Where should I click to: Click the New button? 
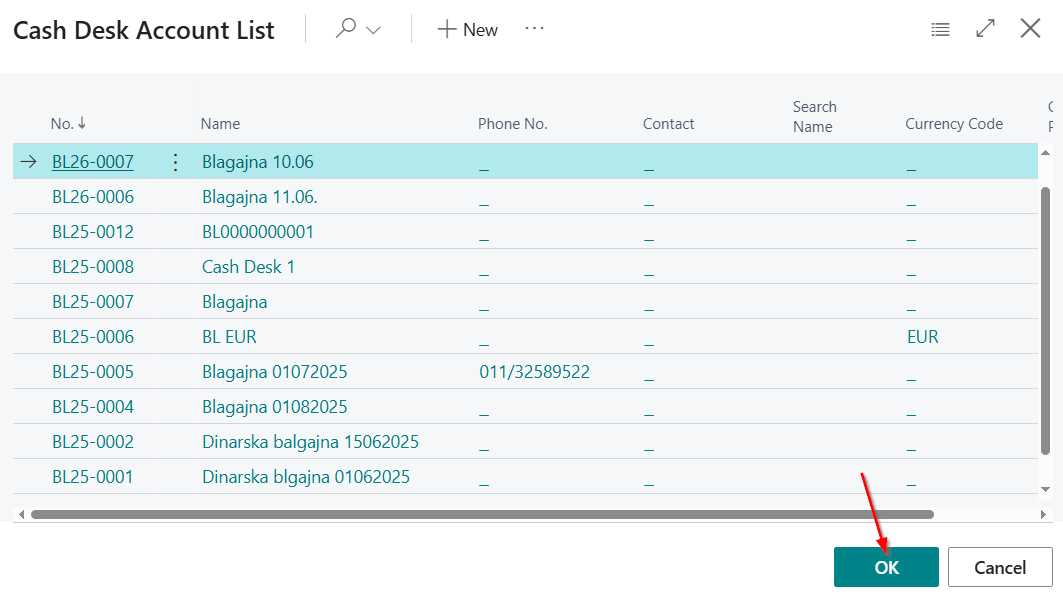point(468,29)
